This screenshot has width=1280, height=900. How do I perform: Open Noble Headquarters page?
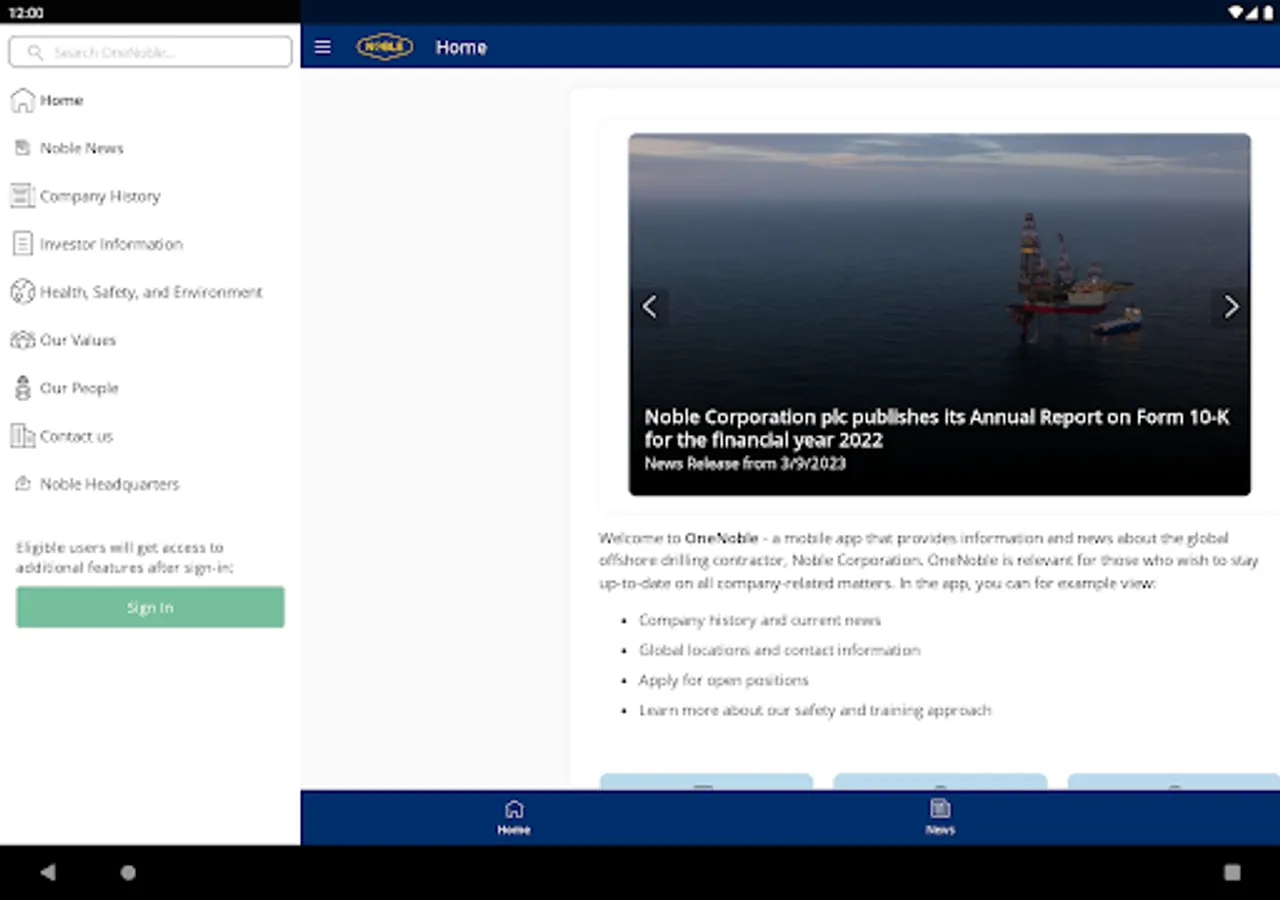(x=150, y=484)
